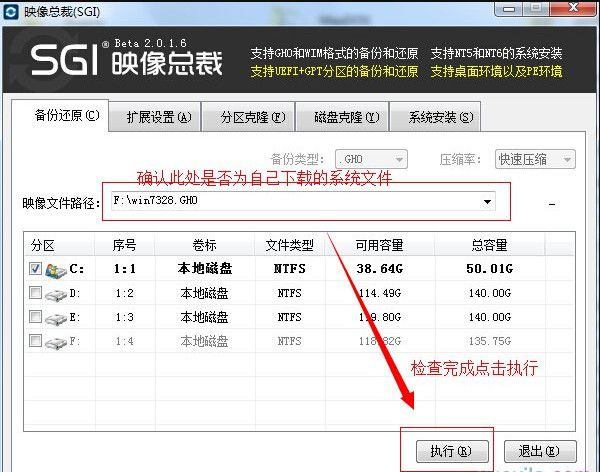Switch to the 备份还原(C) tab
600x472 pixels.
[x=60, y=115]
